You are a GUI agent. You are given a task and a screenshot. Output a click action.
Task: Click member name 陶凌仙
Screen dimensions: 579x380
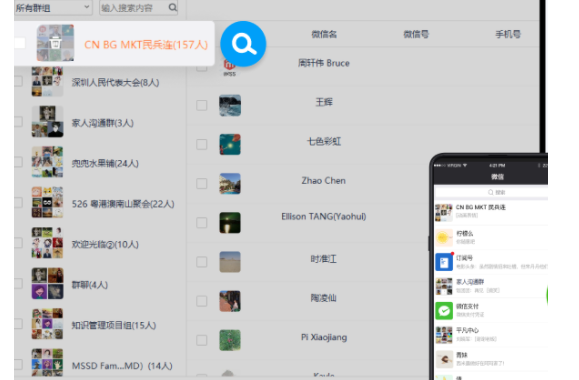pos(324,298)
